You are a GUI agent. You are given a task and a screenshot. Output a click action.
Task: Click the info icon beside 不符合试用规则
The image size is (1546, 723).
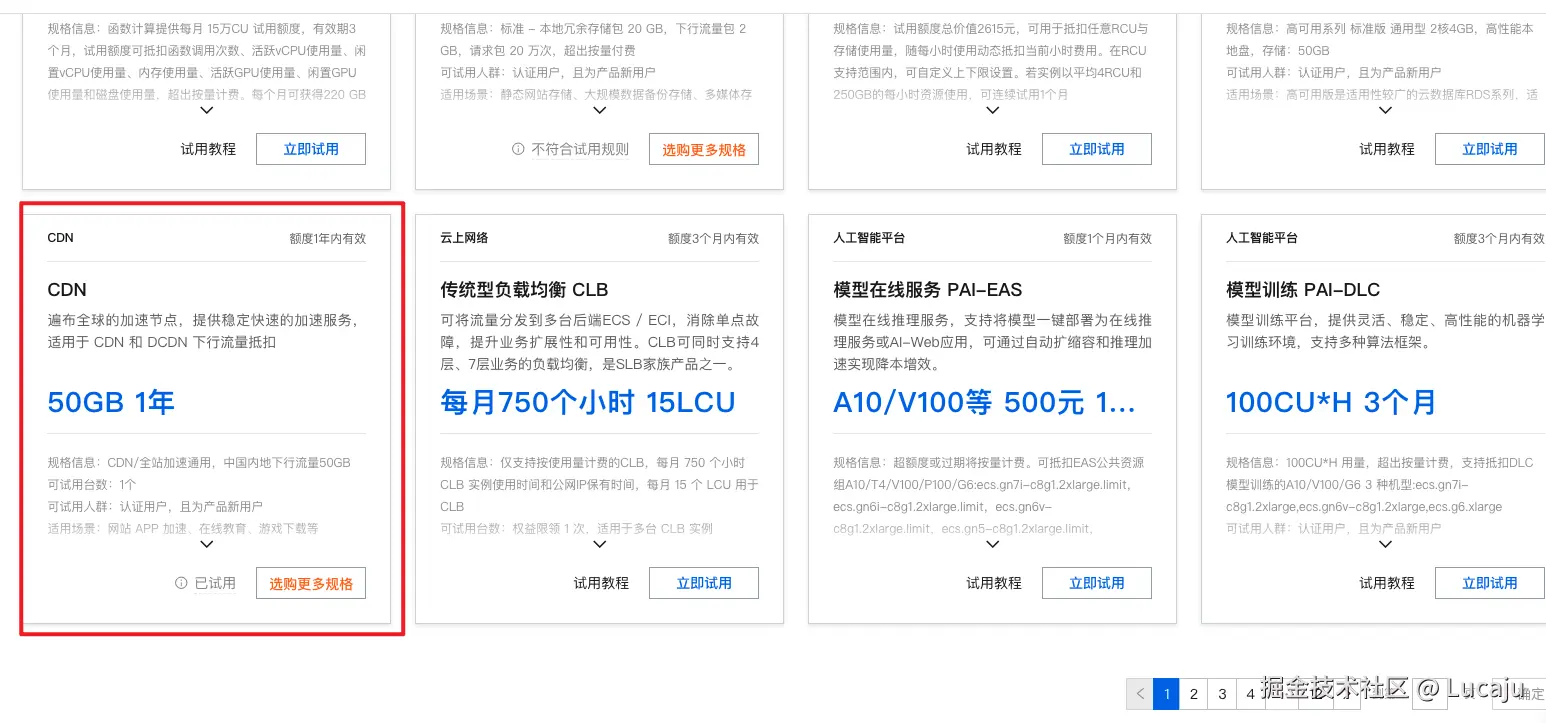(x=518, y=149)
